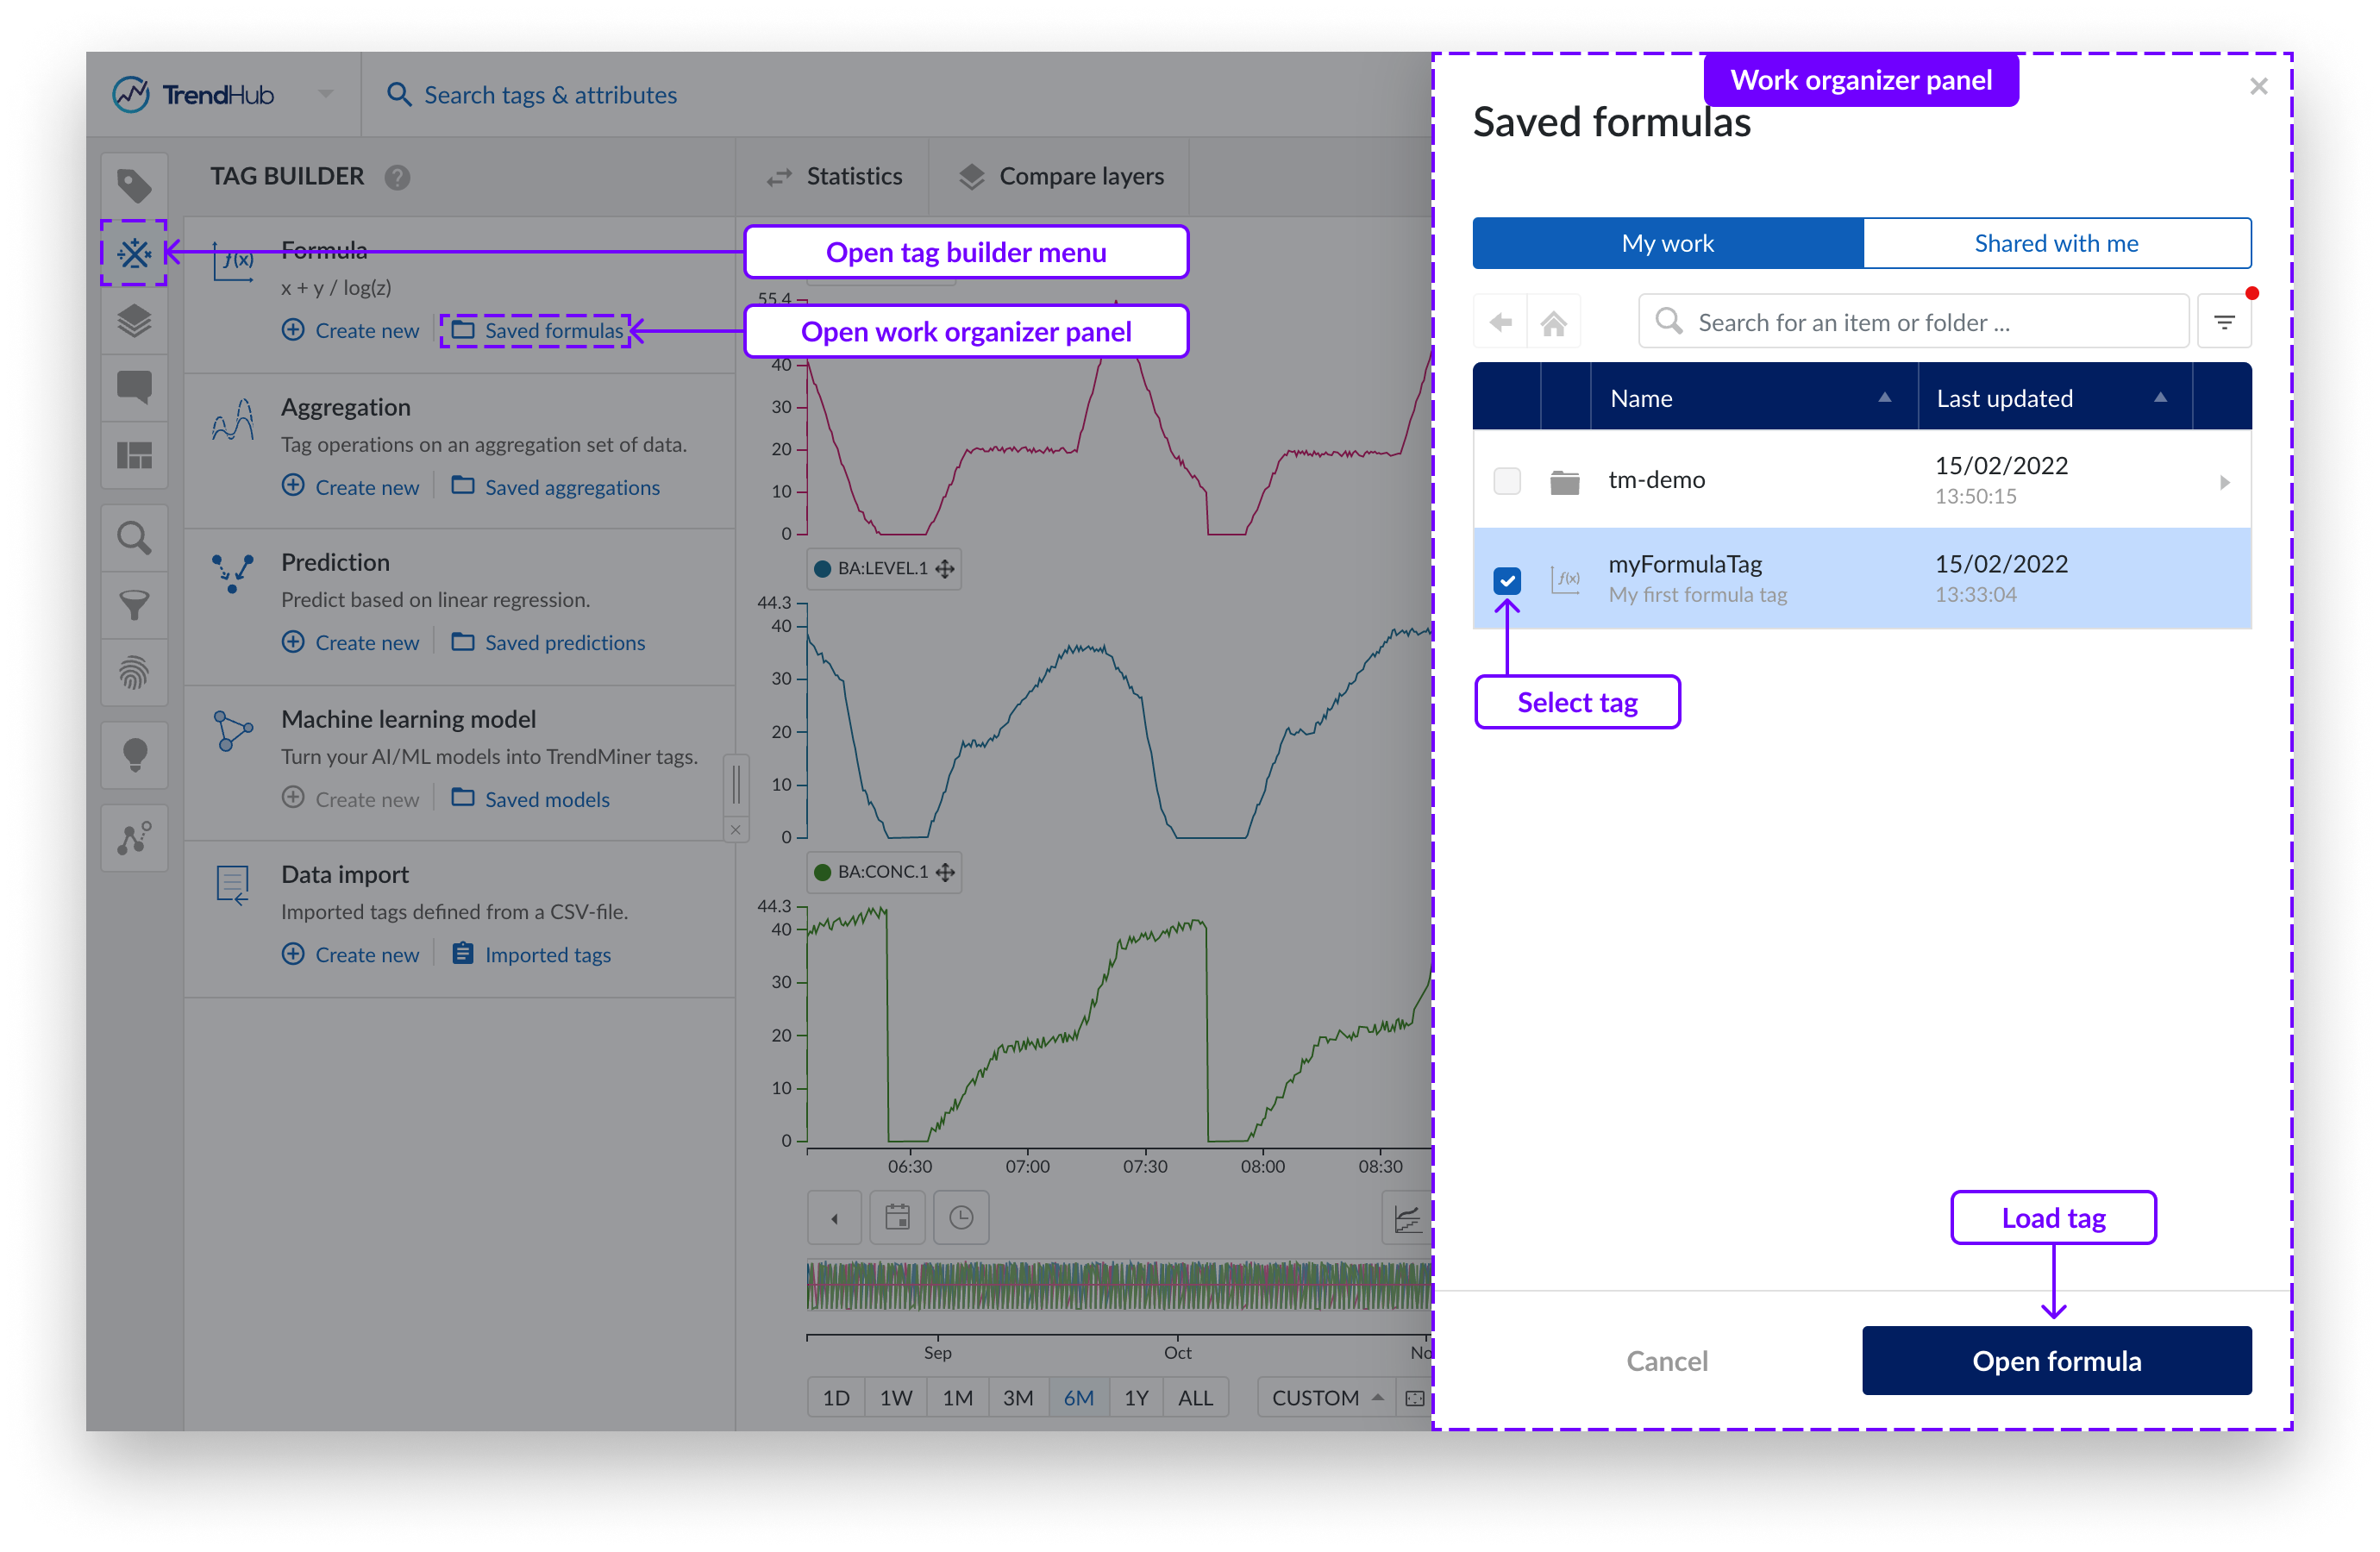Open the filter funnel sidebar icon
2380x1552 pixels.
click(134, 605)
